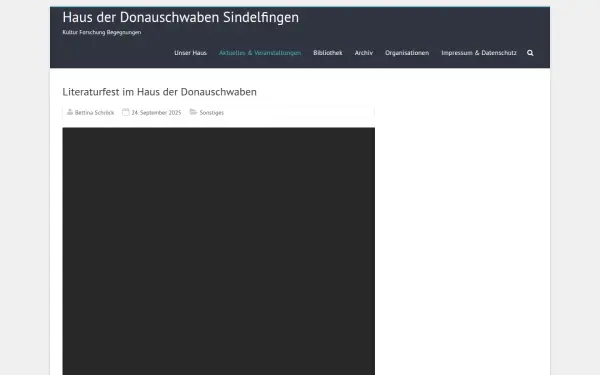Open Aktuelles & Veranstaltungen menu item
600x375 pixels.
click(x=260, y=53)
